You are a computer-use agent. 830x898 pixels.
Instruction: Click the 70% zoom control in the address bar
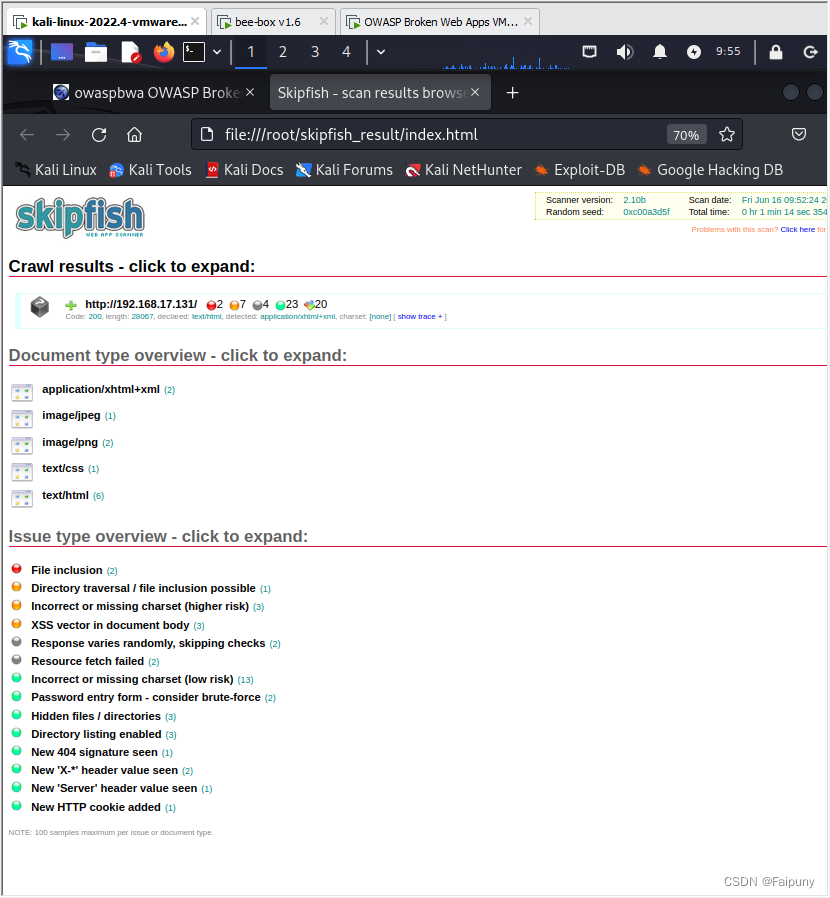(x=687, y=133)
